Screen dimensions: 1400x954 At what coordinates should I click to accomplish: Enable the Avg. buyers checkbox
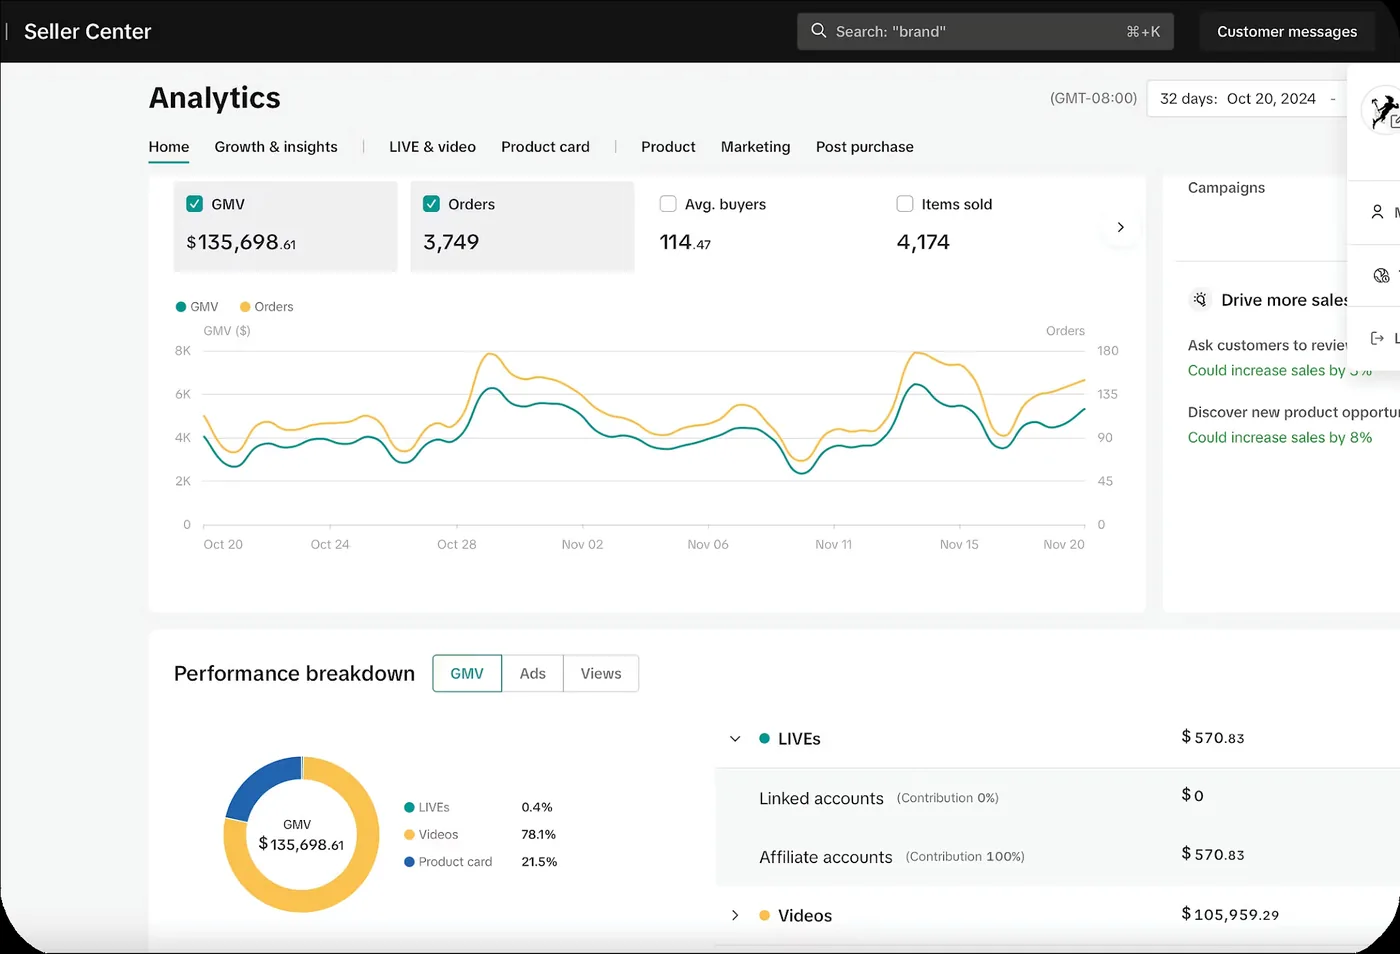pyautogui.click(x=668, y=204)
